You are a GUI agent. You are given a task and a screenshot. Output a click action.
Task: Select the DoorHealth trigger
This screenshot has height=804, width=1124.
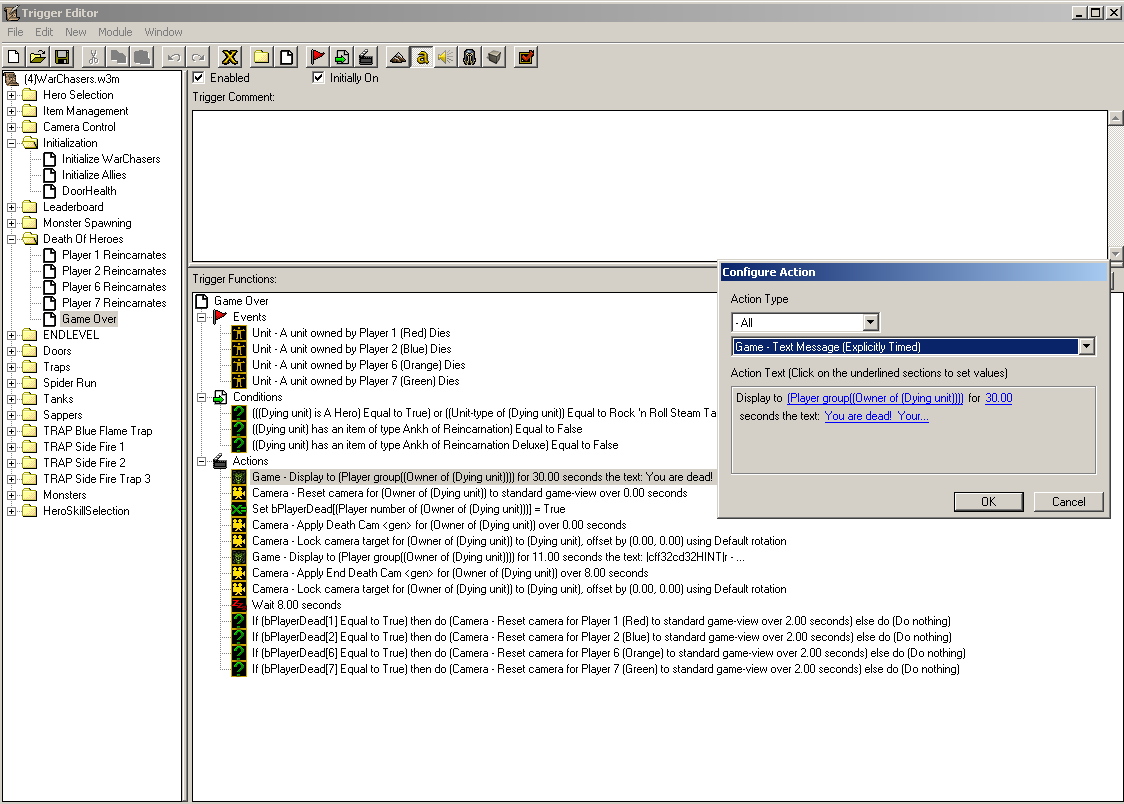pyautogui.click(x=89, y=191)
